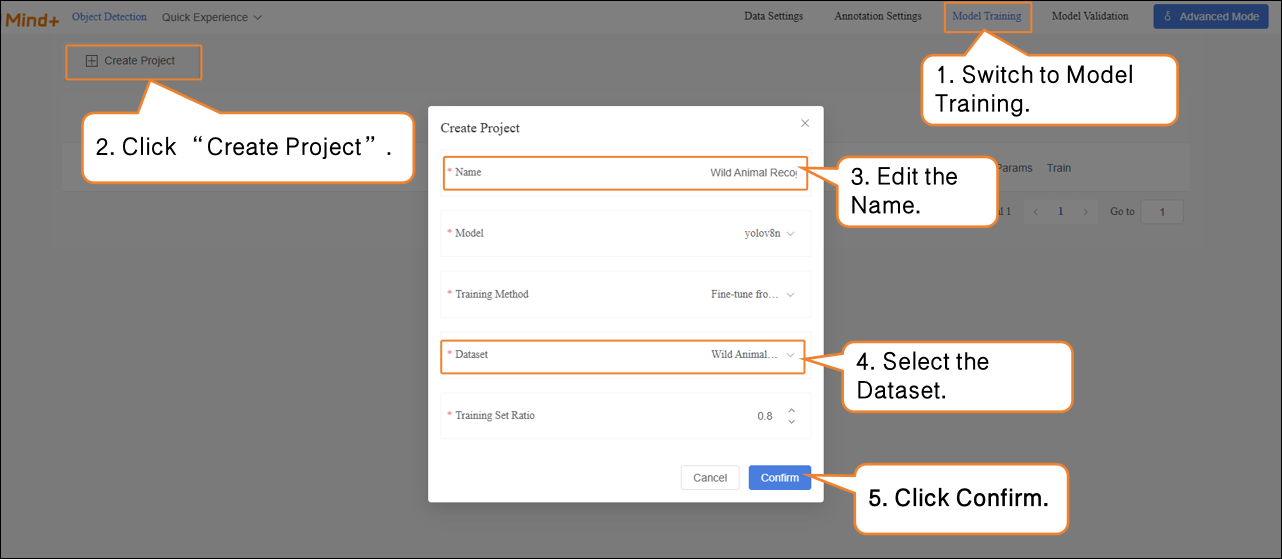Open the Dataset dropdown selector

pos(753,355)
